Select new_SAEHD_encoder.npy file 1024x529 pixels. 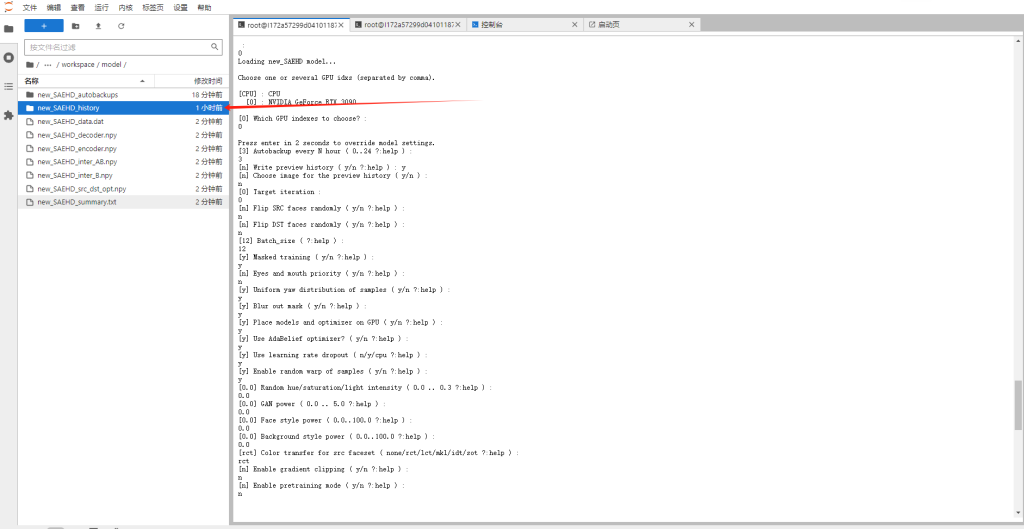124,148
